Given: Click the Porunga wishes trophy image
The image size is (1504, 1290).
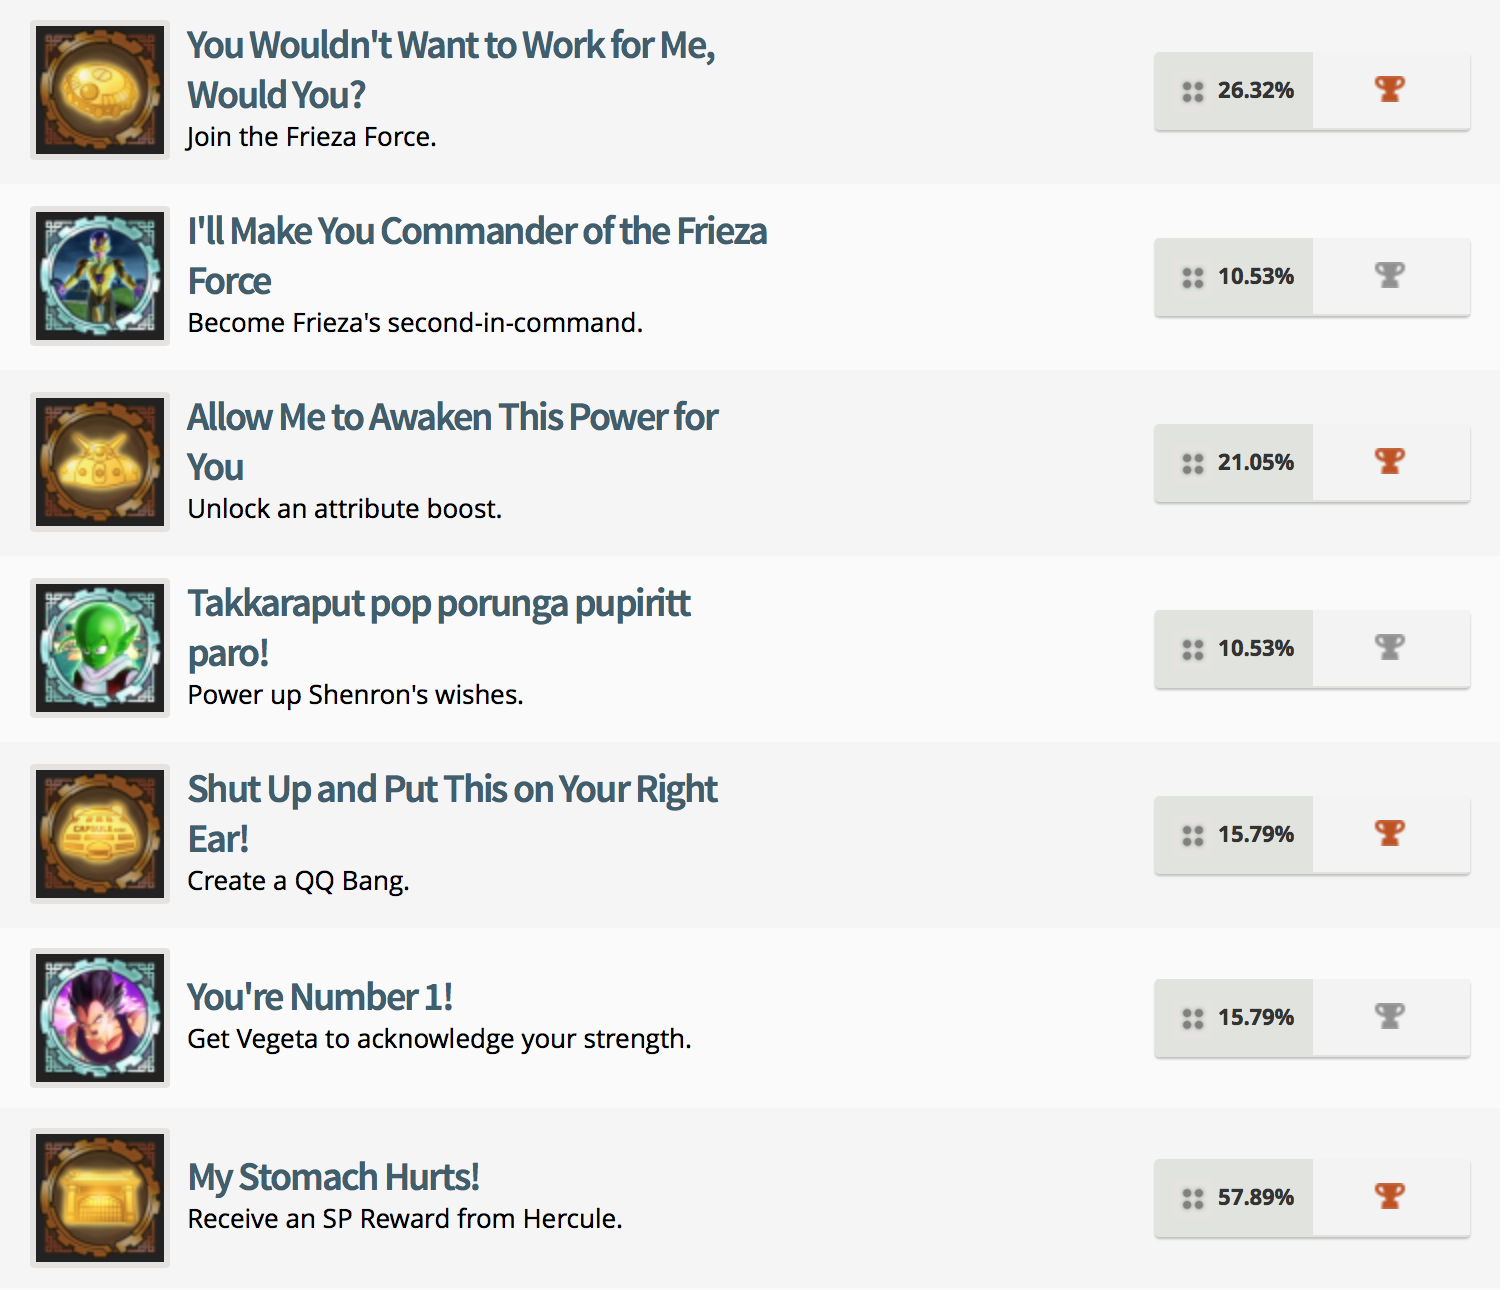Looking at the screenshot, I should click(100, 649).
